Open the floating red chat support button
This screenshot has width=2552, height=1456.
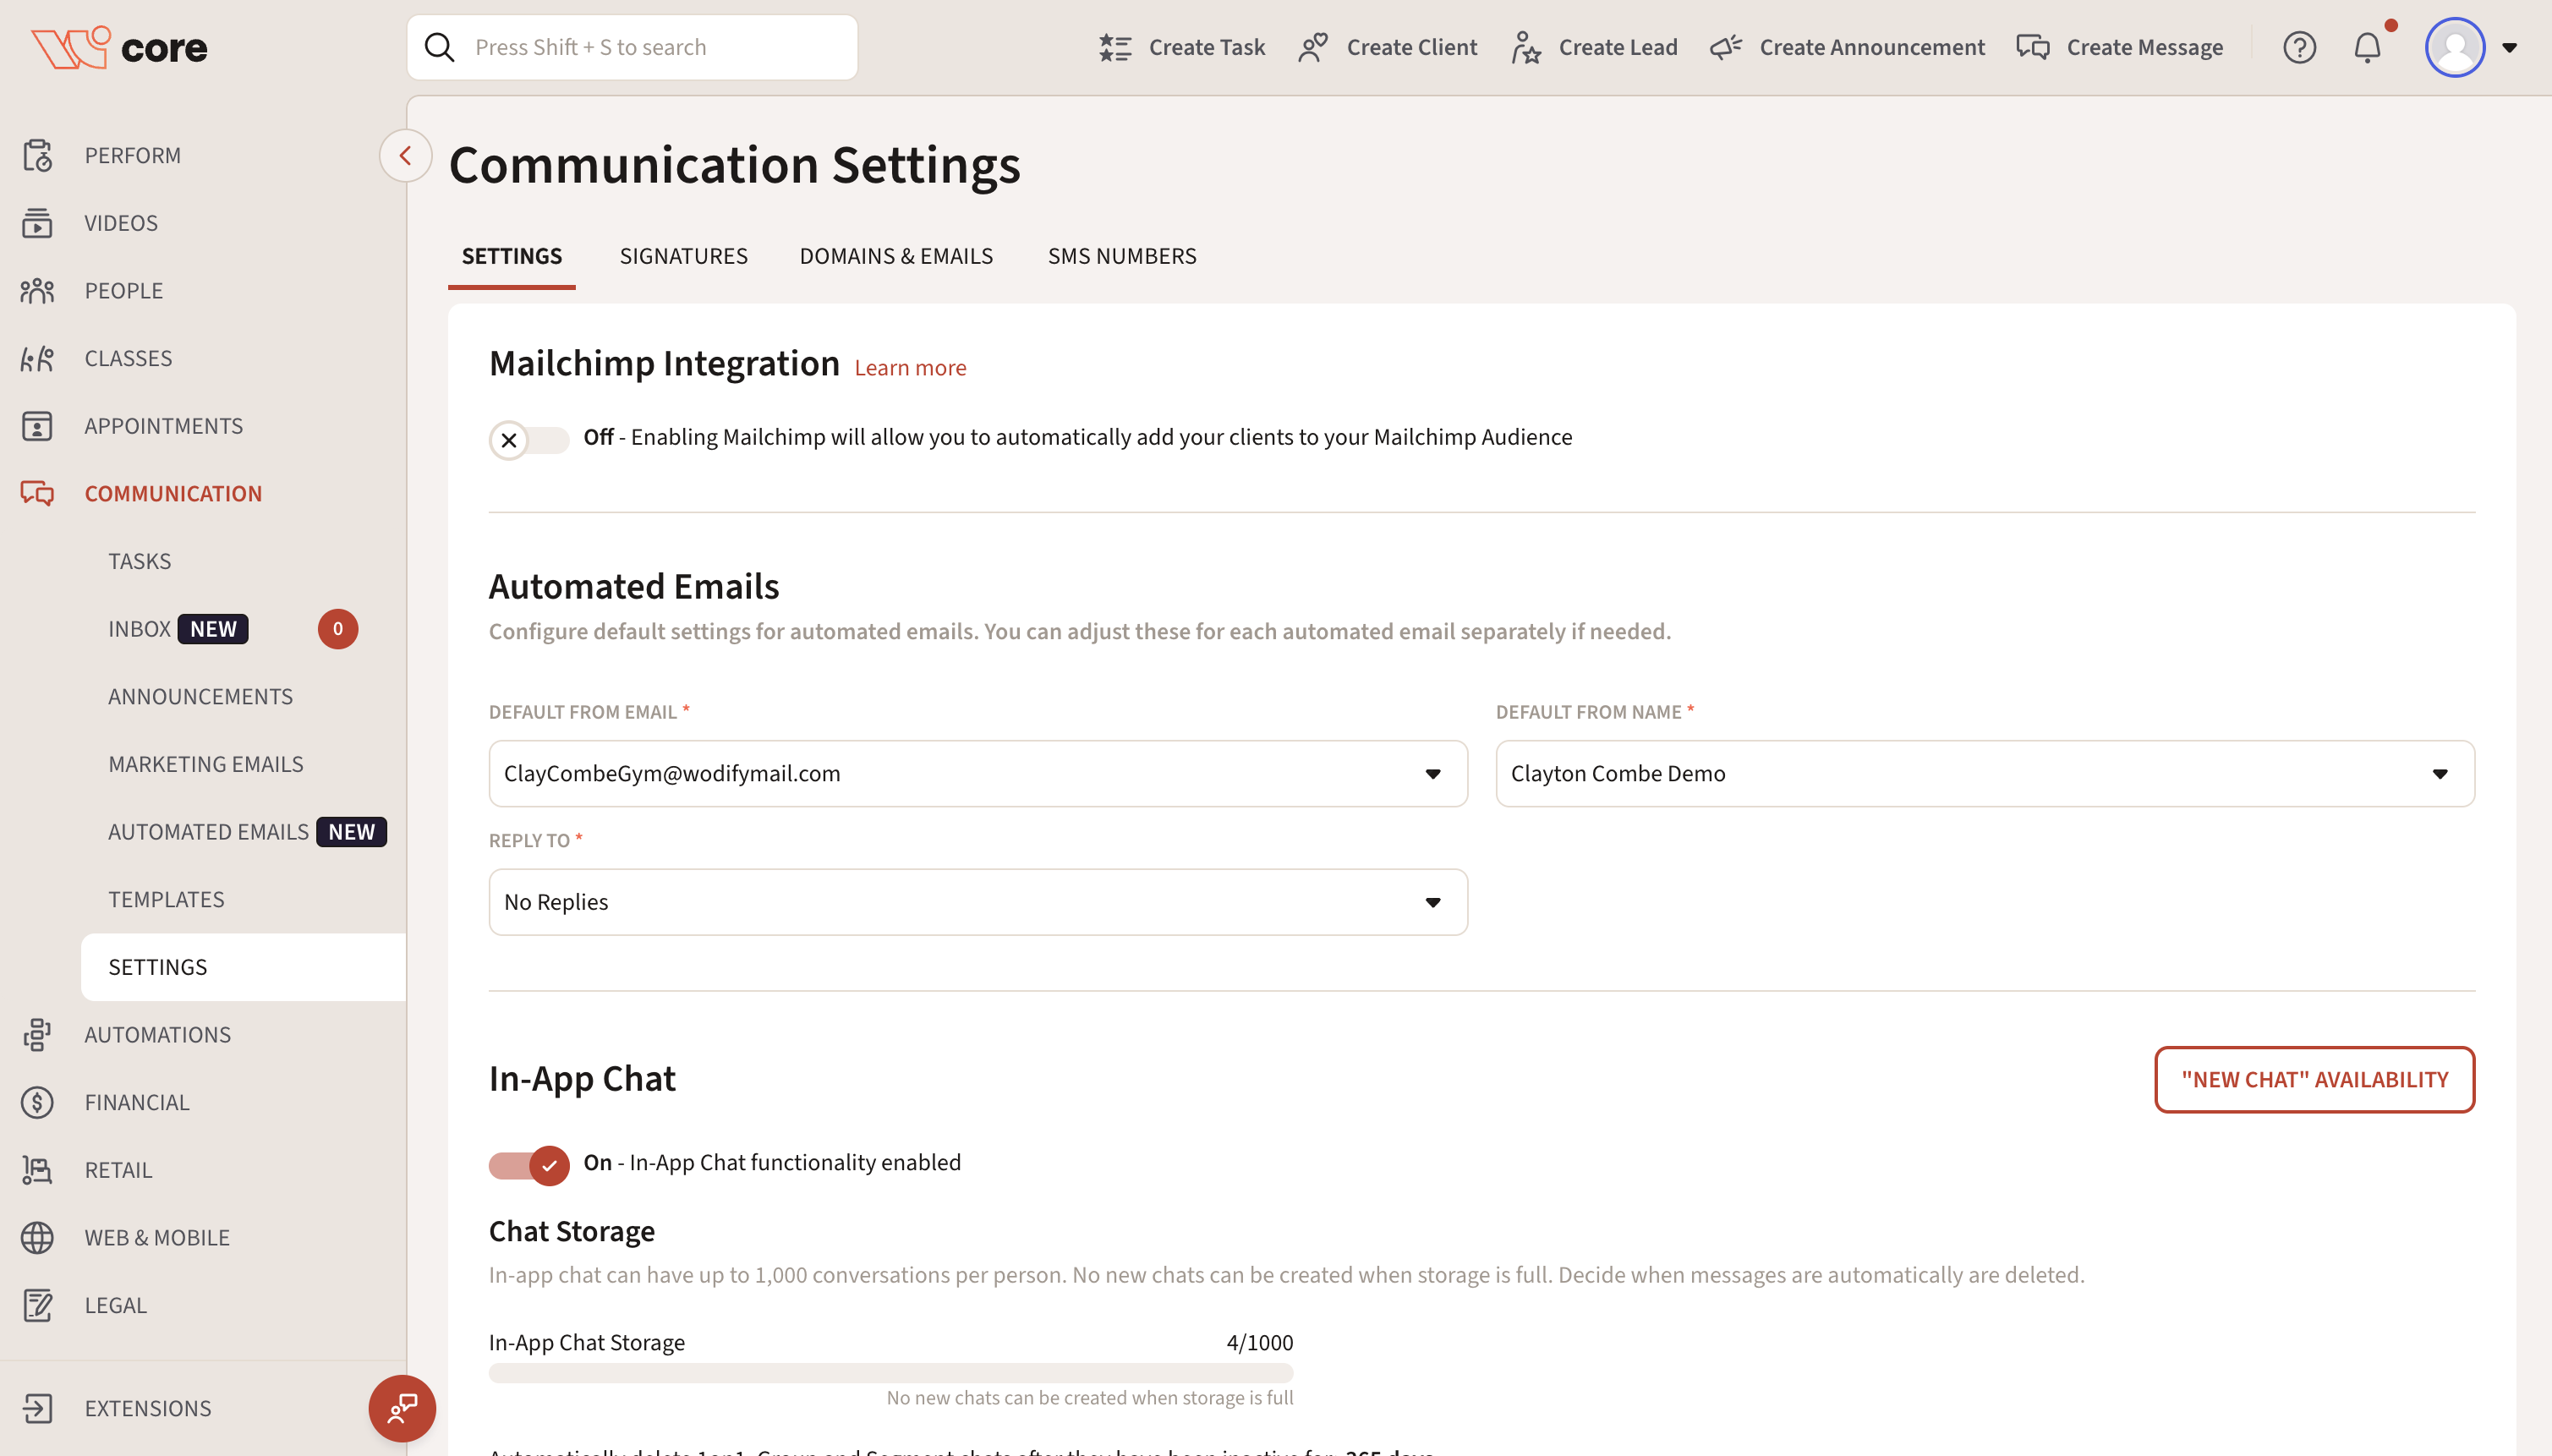(402, 1408)
